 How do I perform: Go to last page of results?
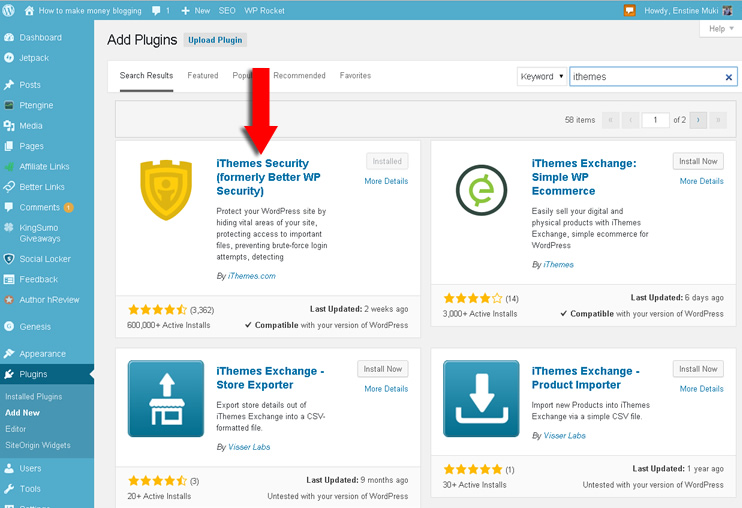(718, 120)
